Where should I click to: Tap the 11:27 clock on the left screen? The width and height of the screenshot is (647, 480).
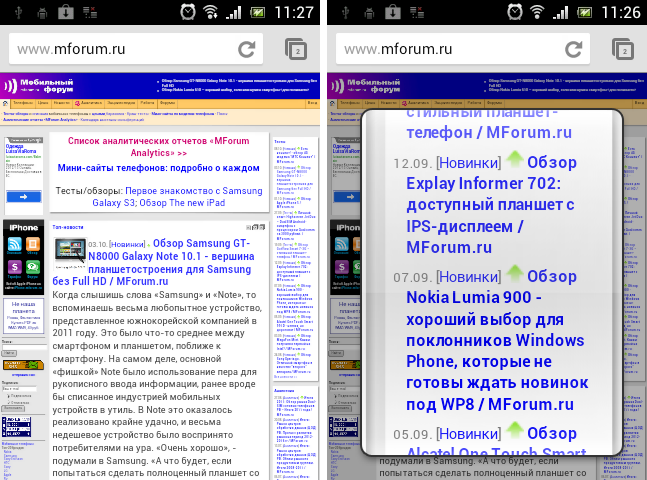point(294,12)
